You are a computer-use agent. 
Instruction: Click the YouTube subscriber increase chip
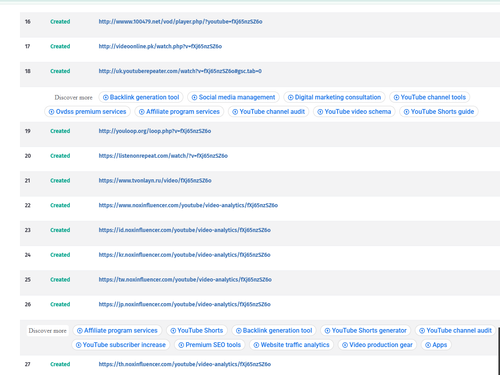[x=121, y=345]
